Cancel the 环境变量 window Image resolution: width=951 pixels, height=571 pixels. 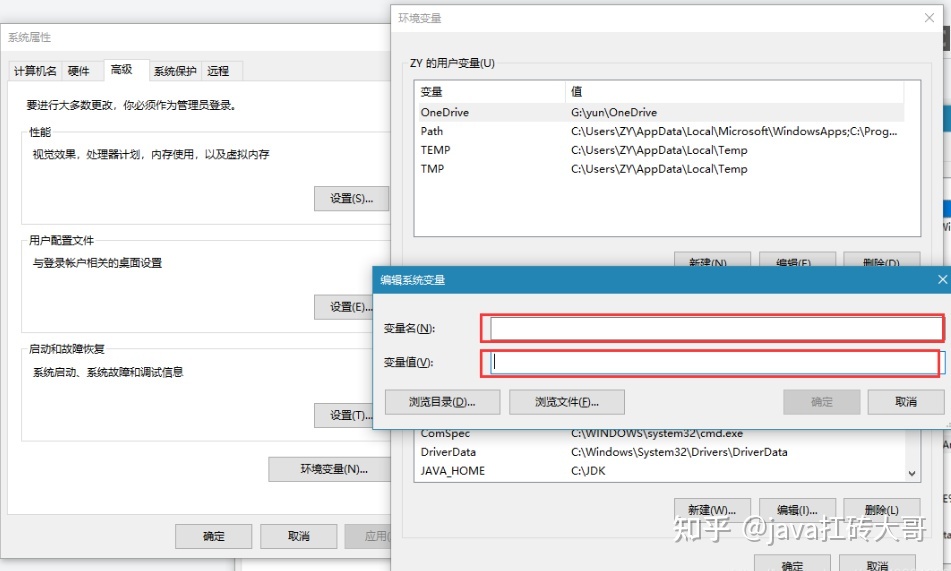pyautogui.click(x=877, y=564)
